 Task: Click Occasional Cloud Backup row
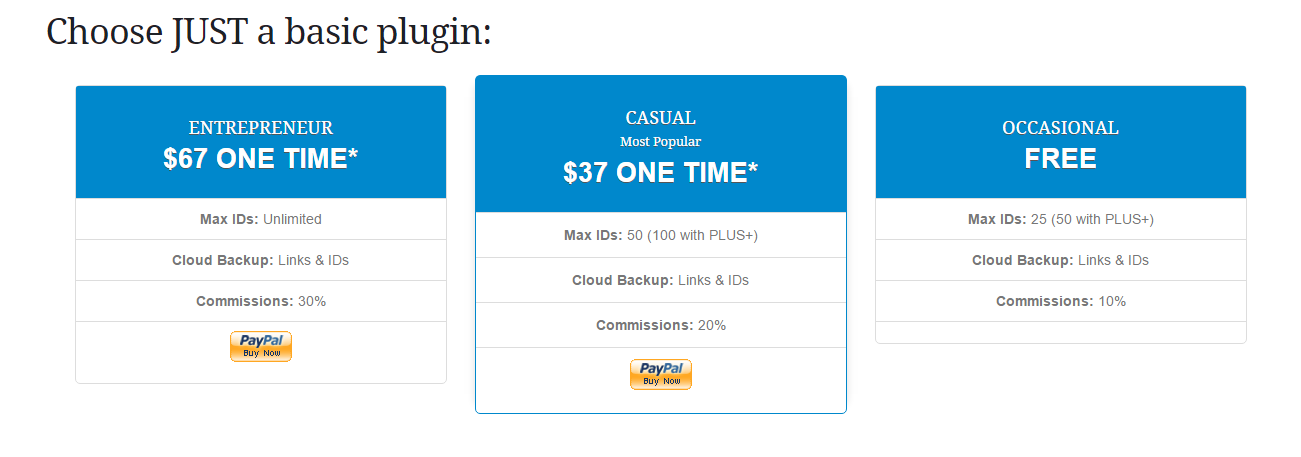pyautogui.click(x=1061, y=260)
